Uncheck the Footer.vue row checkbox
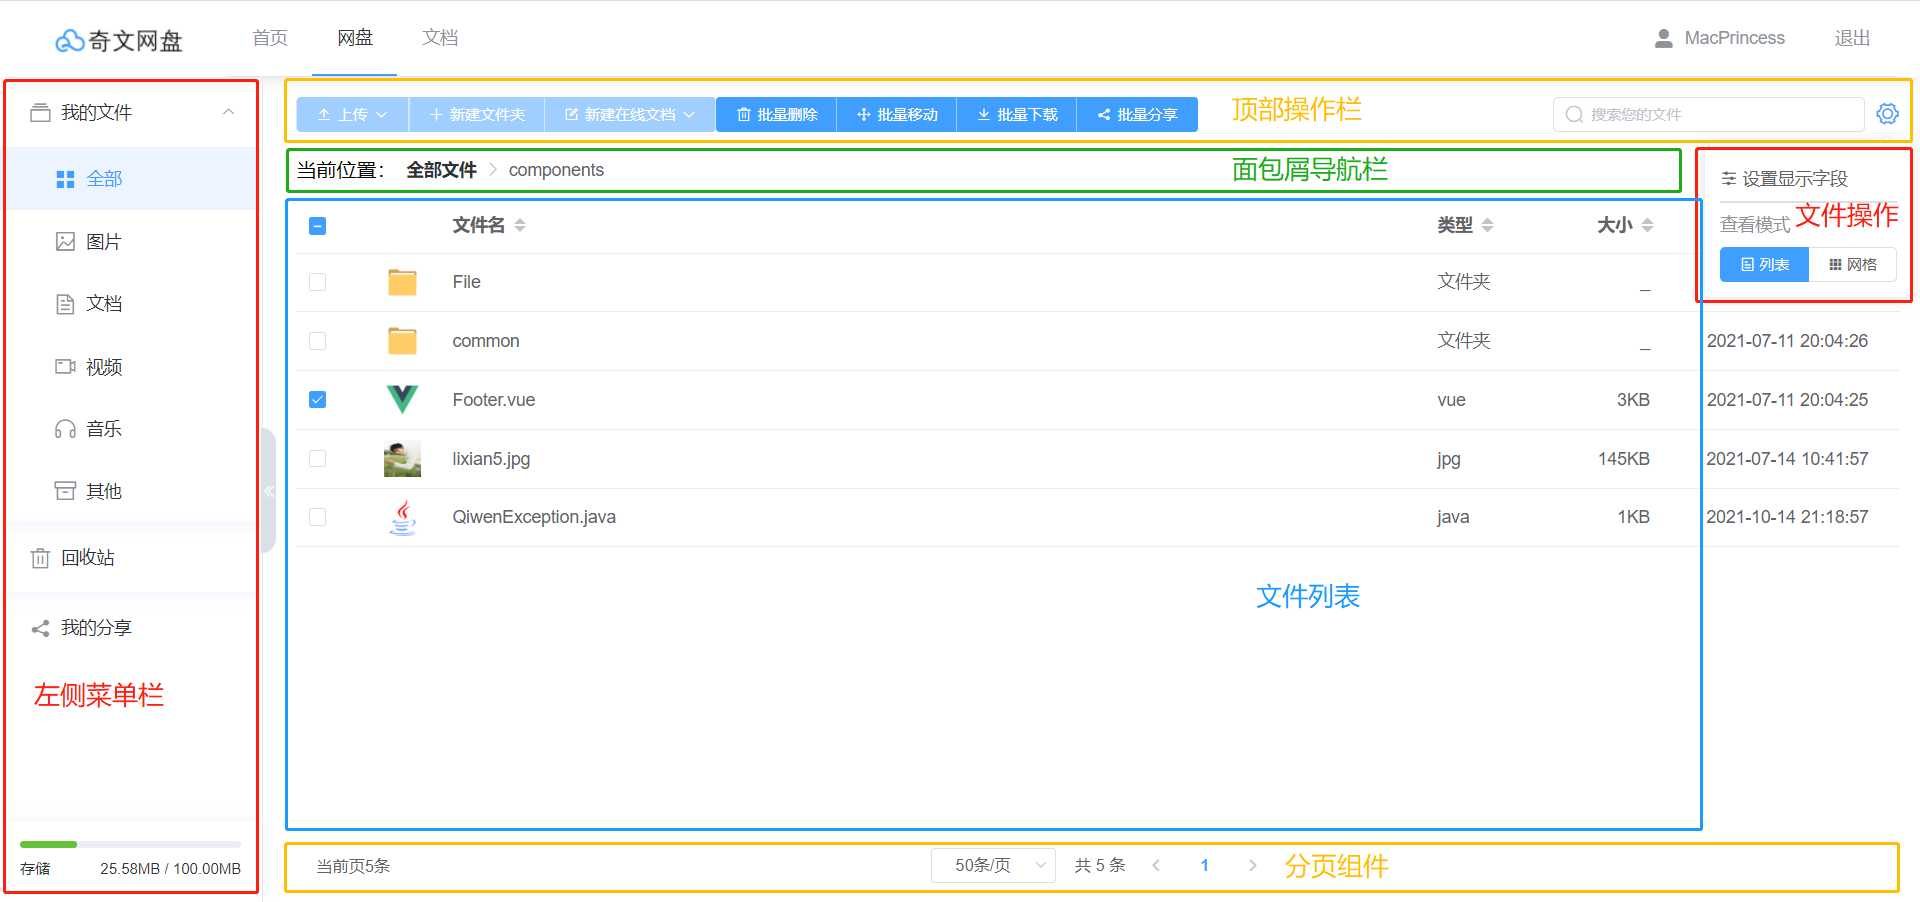 (x=317, y=400)
